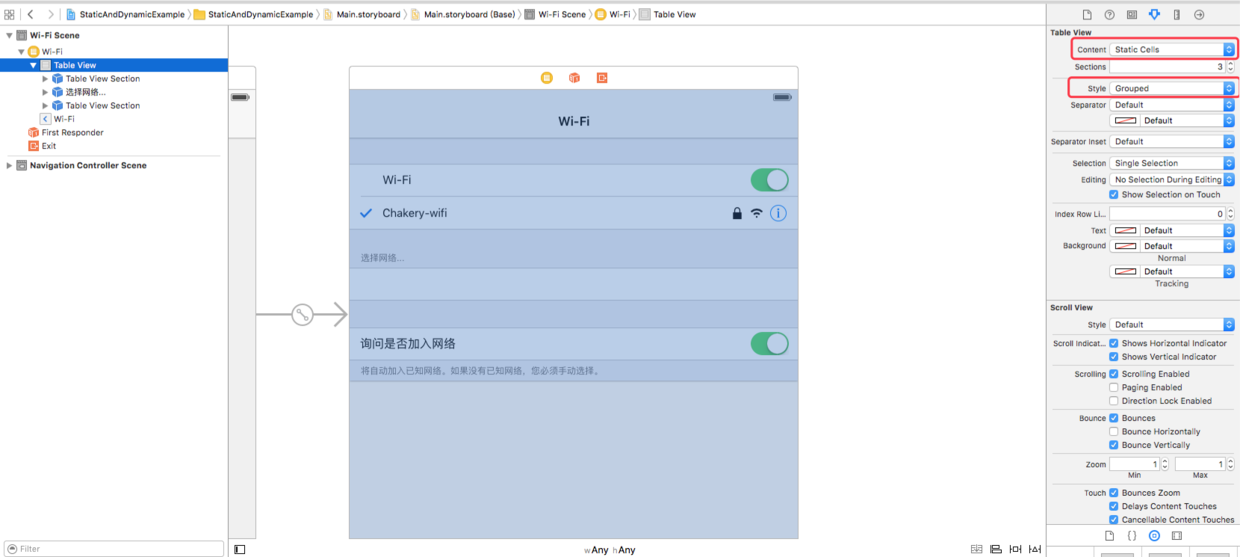Toggle the document outline button
This screenshot has height=557, width=1240.
pos(240,549)
